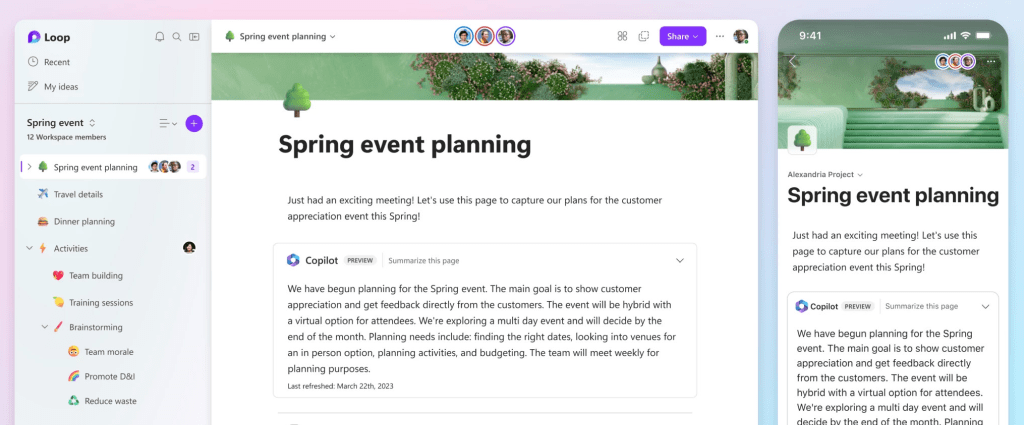Open the Loop components grid icon
Screen dimensions: 1024x425
coord(622,37)
